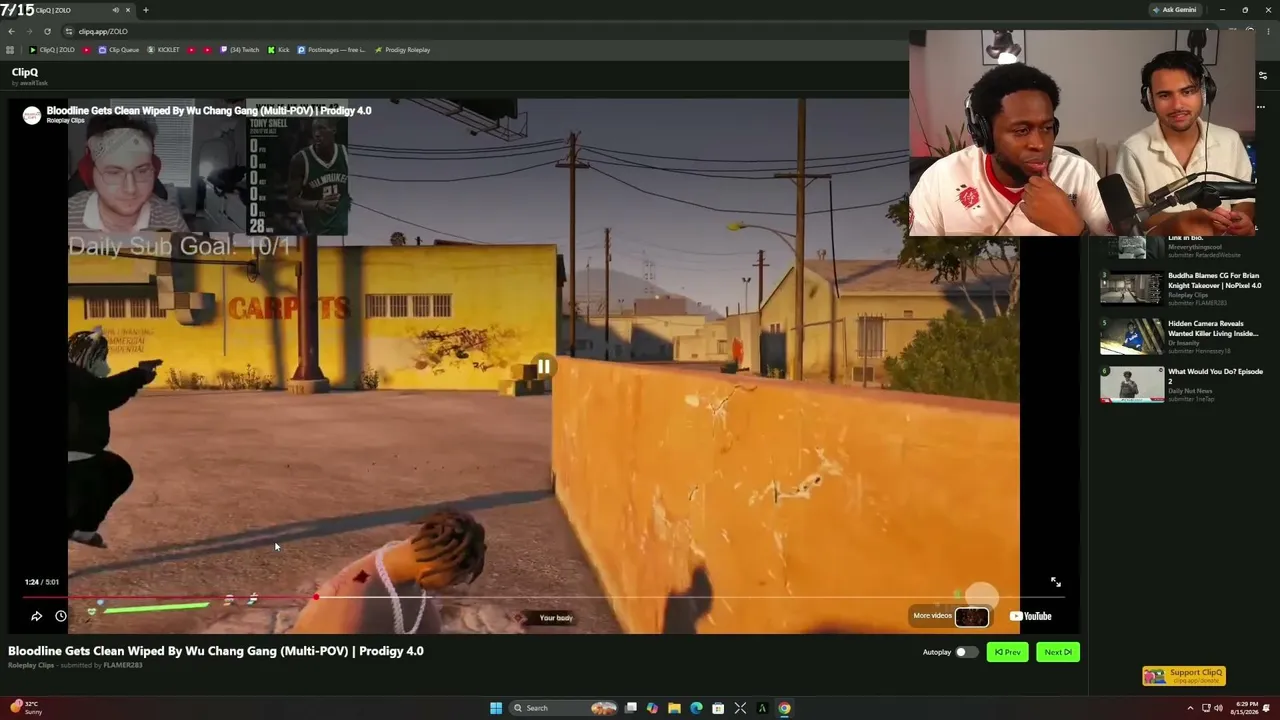Viewport: 1280px width, 720px height.
Task: Enter fullscreen with the expand arrows icon
Action: point(1055,582)
